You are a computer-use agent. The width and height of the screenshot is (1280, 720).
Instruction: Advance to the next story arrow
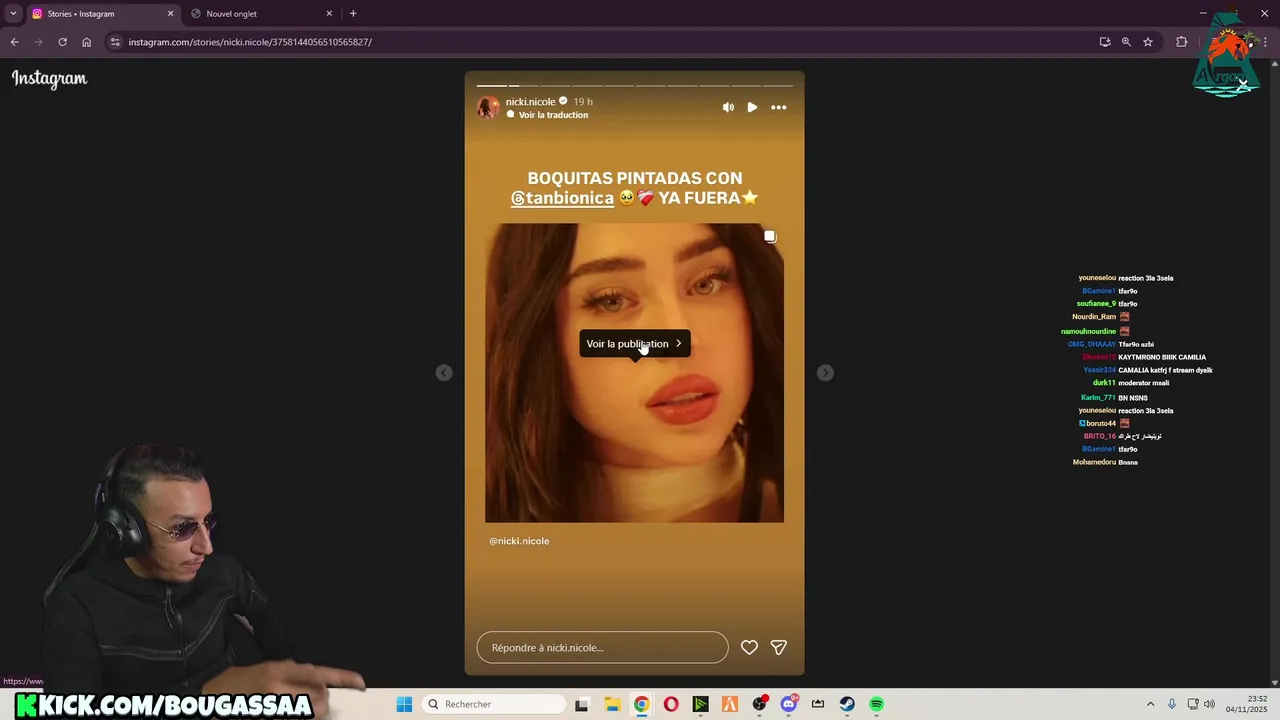pyautogui.click(x=825, y=373)
